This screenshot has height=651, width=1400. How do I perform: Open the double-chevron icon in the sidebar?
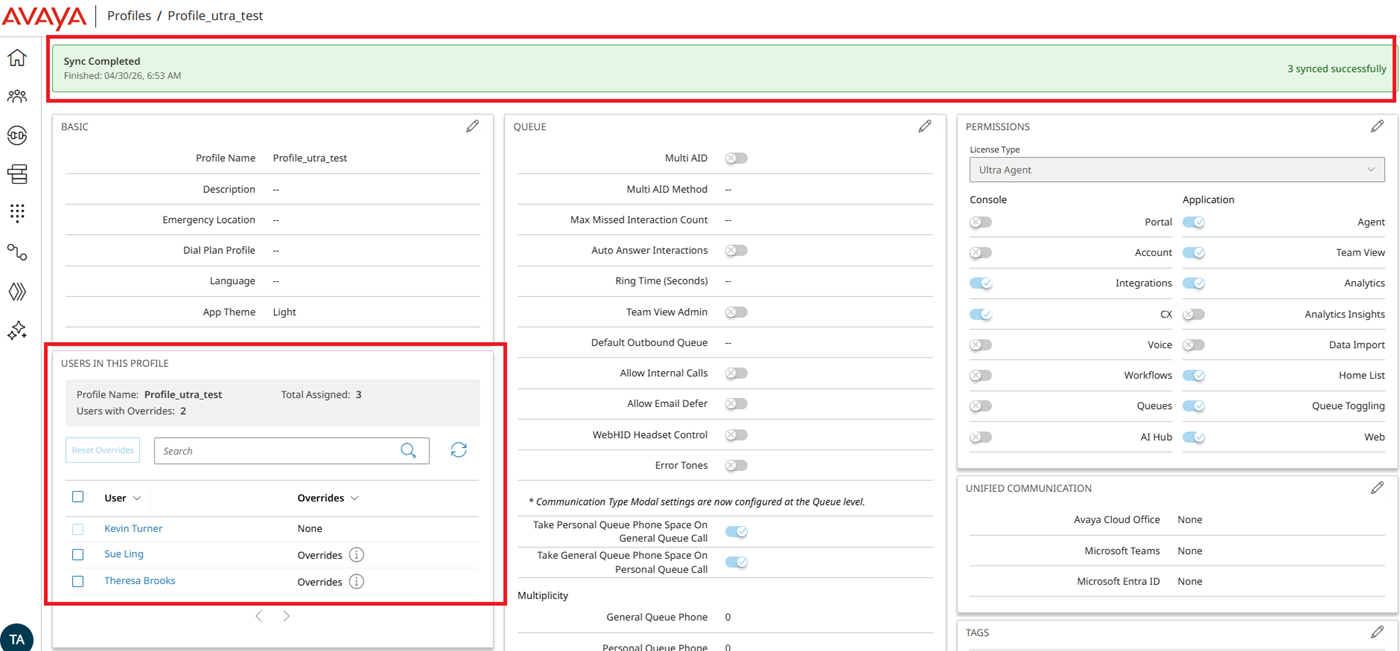17,292
